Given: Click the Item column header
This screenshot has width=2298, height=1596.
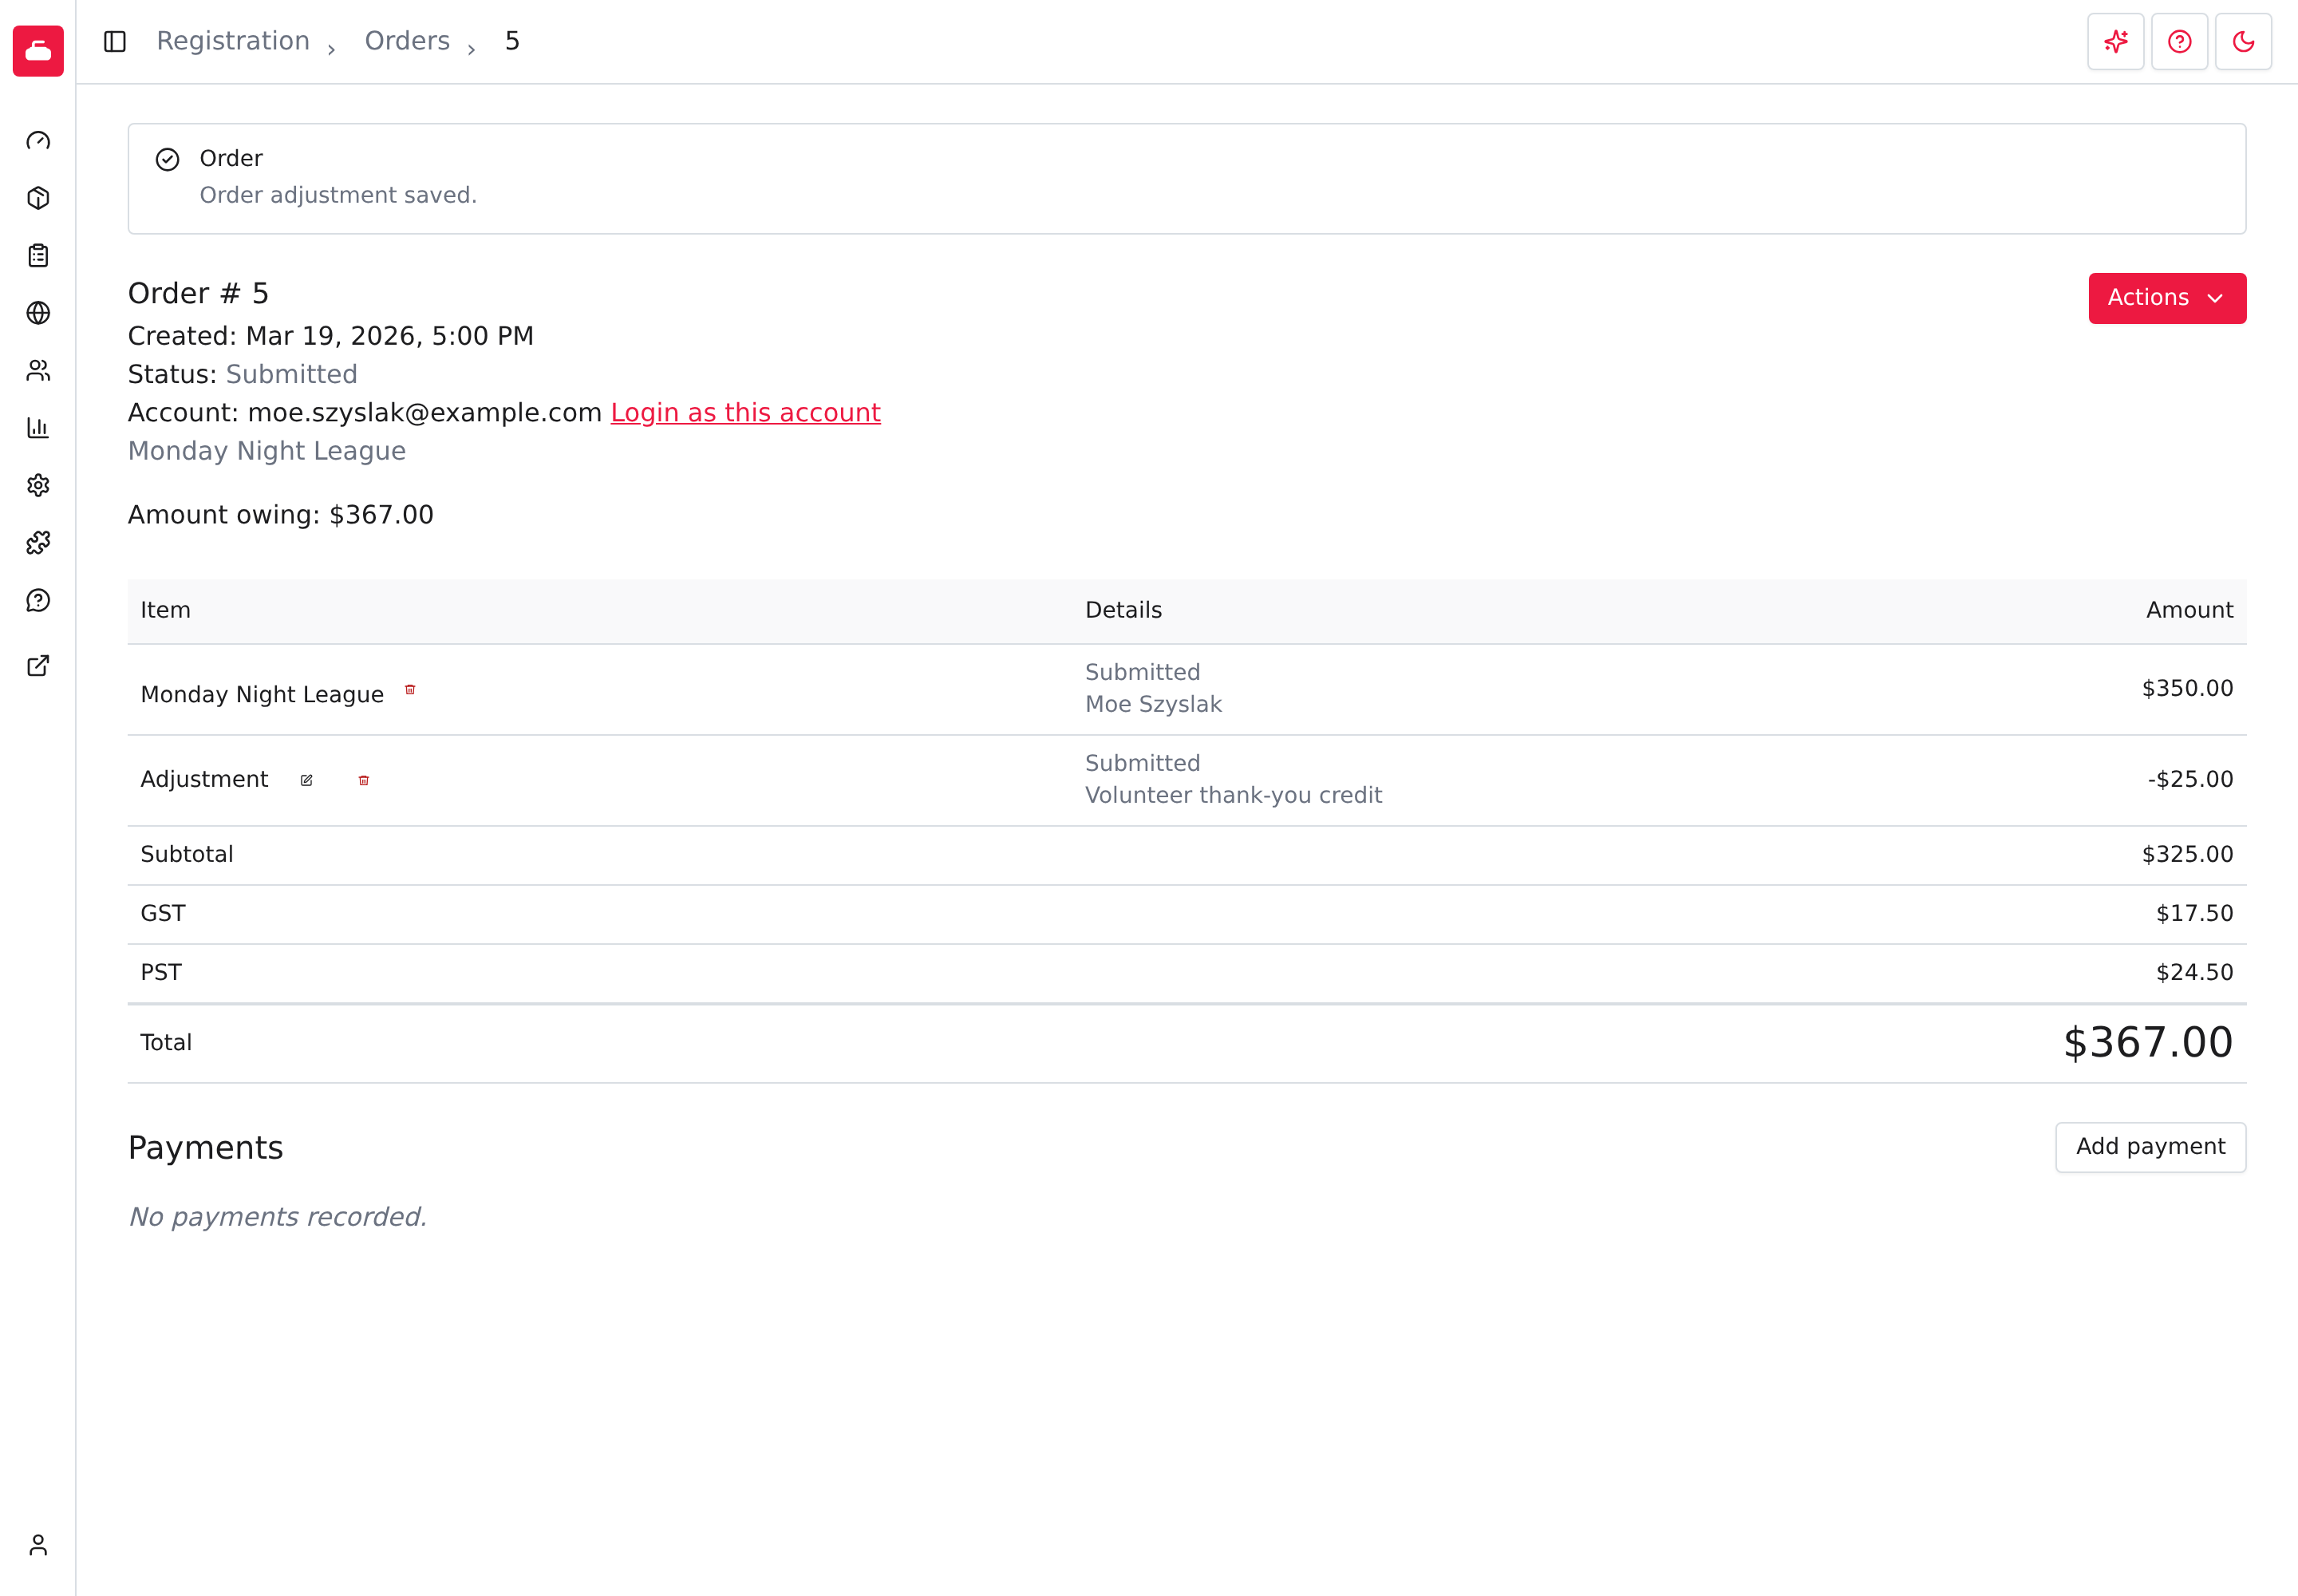Looking at the screenshot, I should (x=166, y=610).
